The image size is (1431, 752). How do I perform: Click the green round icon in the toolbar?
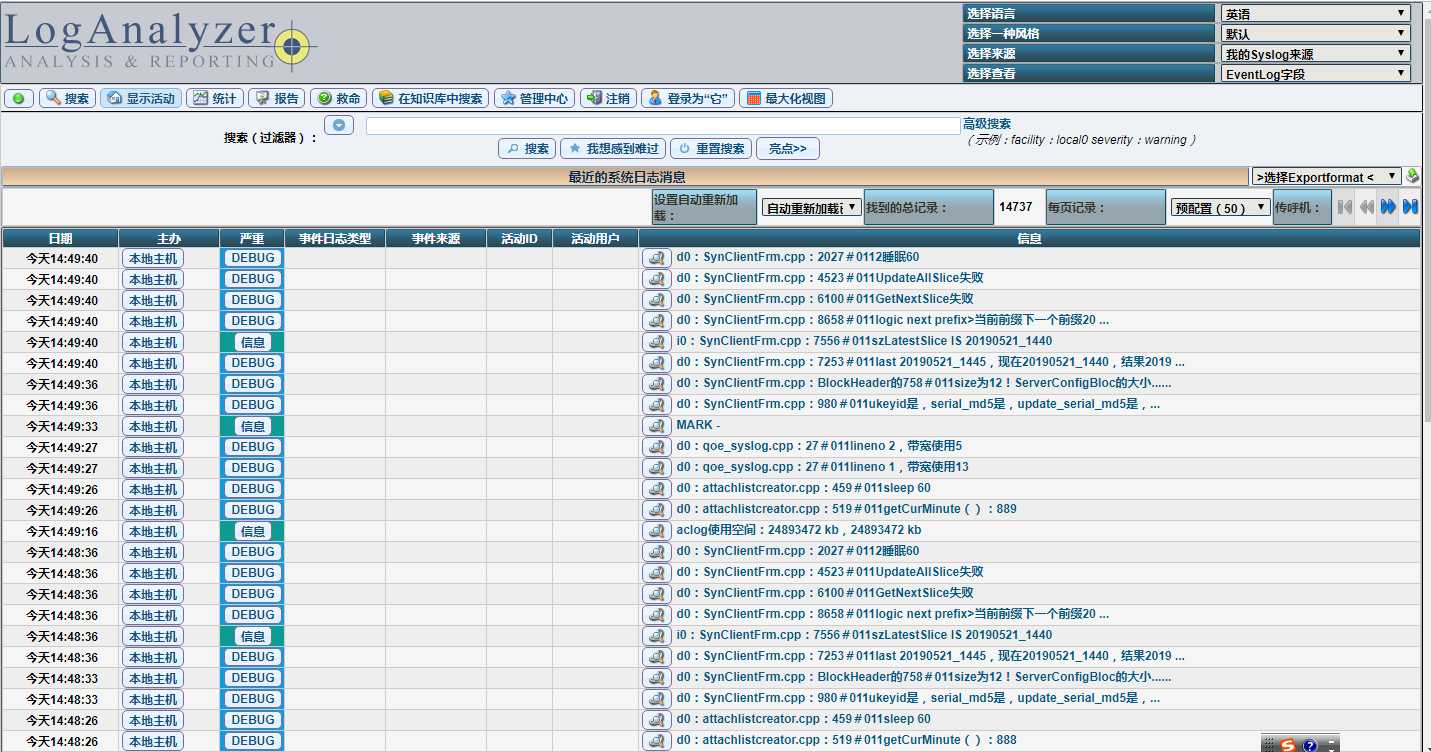[x=19, y=98]
